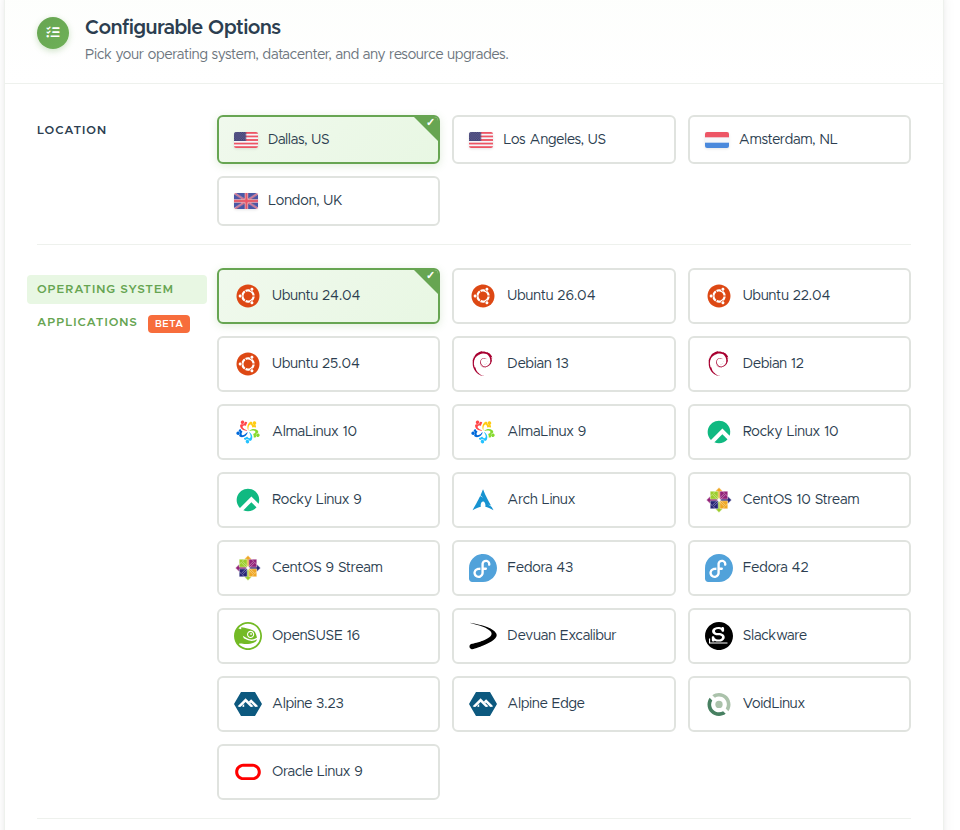Choose AlmaLinux 10 option

(x=328, y=432)
